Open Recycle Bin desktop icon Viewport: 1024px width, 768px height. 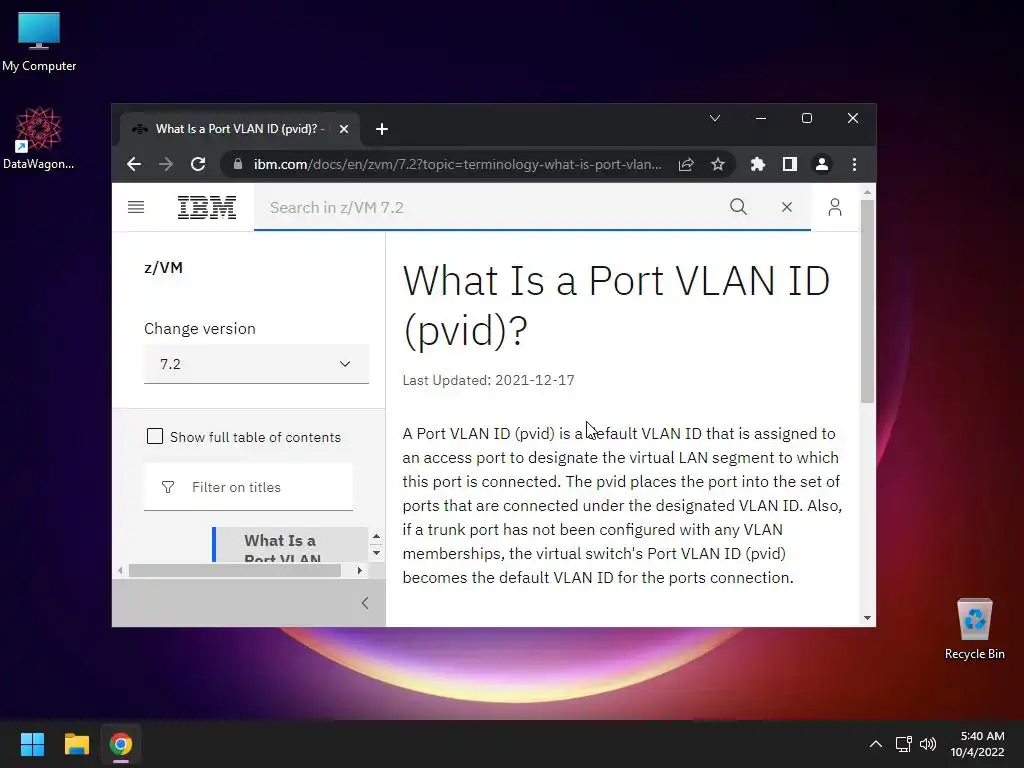974,629
